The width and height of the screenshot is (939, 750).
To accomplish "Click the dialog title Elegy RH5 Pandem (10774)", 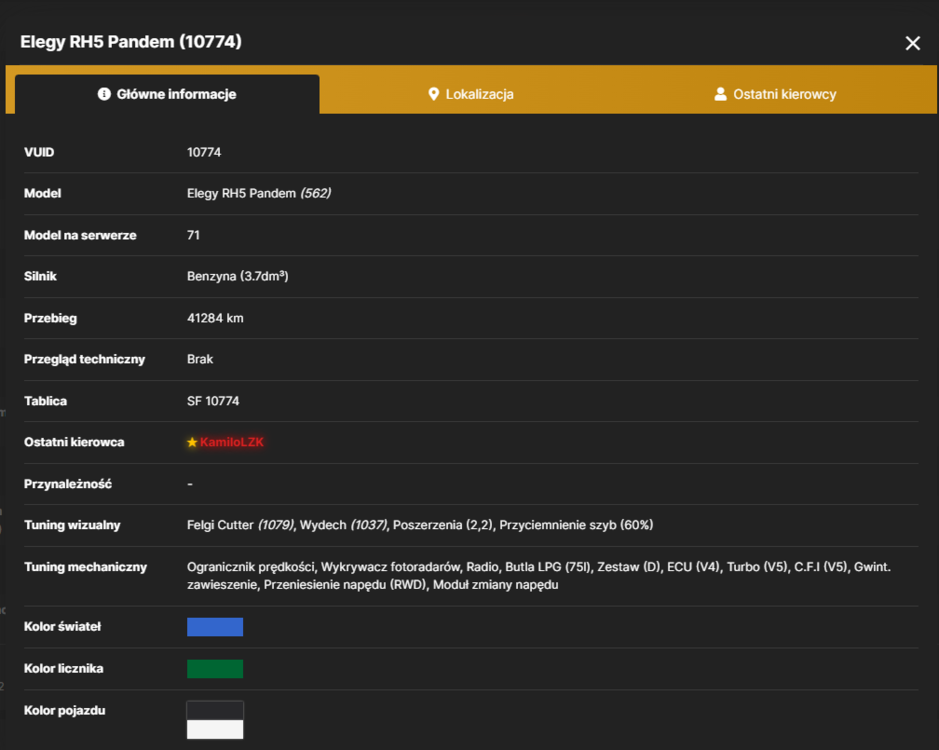I will click(131, 42).
